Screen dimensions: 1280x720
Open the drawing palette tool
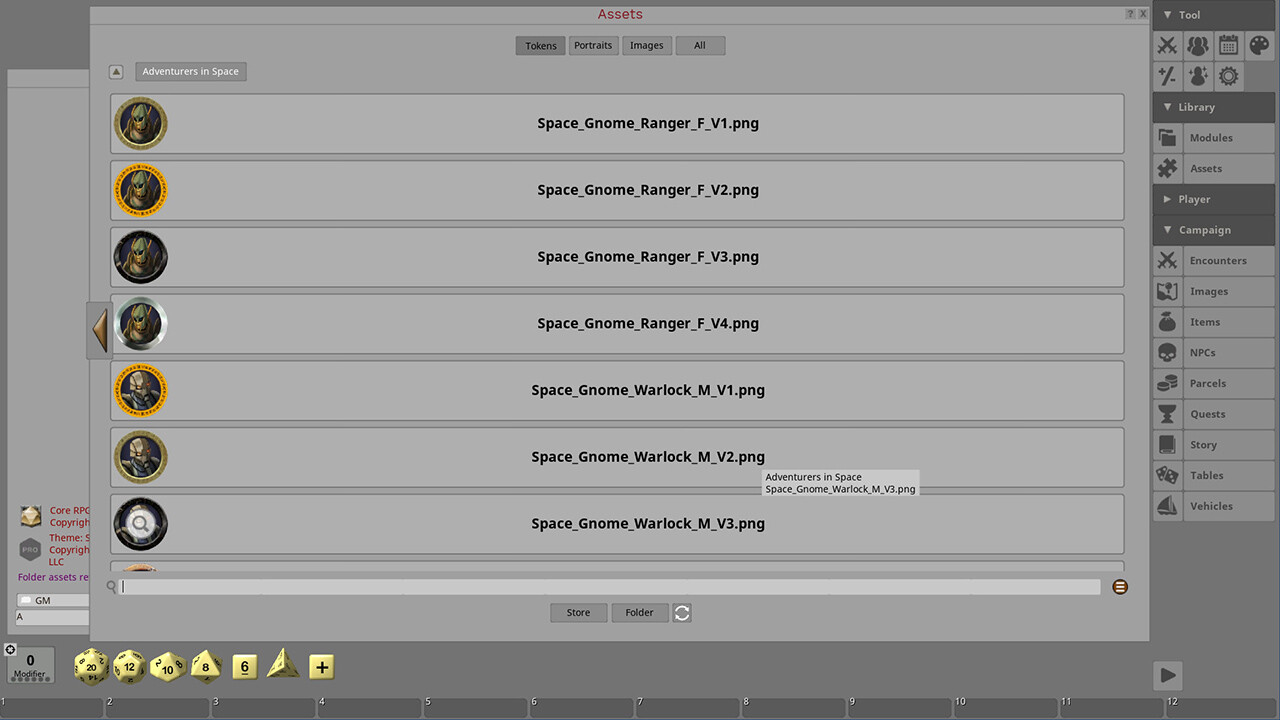(x=1258, y=45)
